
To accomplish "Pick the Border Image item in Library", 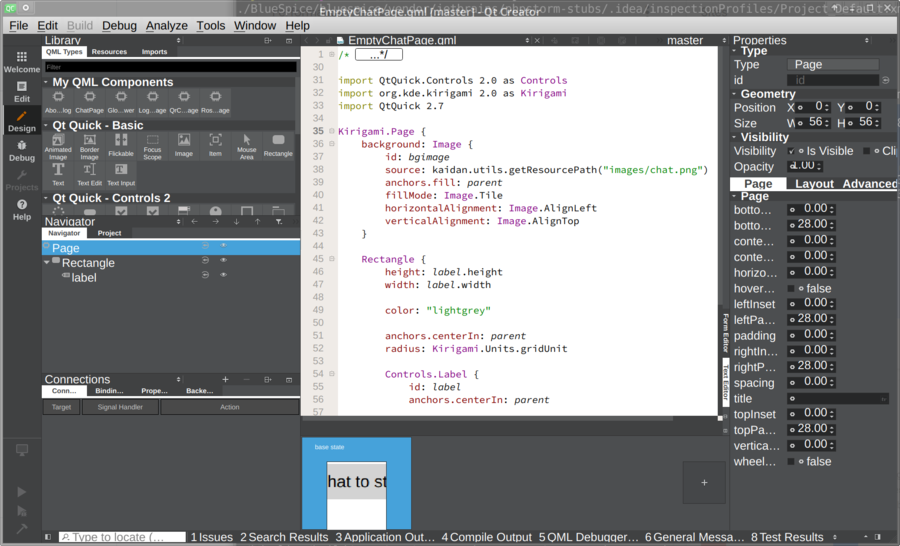I will coord(90,147).
